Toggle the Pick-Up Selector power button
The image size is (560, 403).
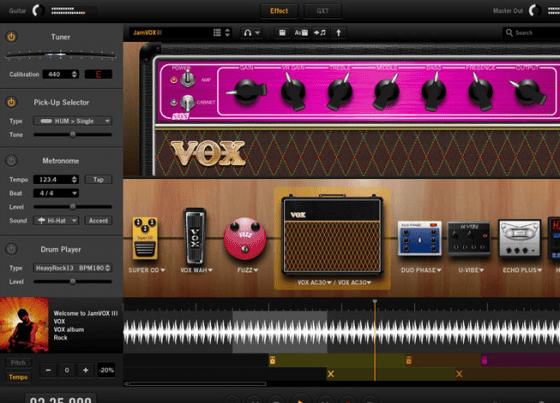pyautogui.click(x=11, y=102)
